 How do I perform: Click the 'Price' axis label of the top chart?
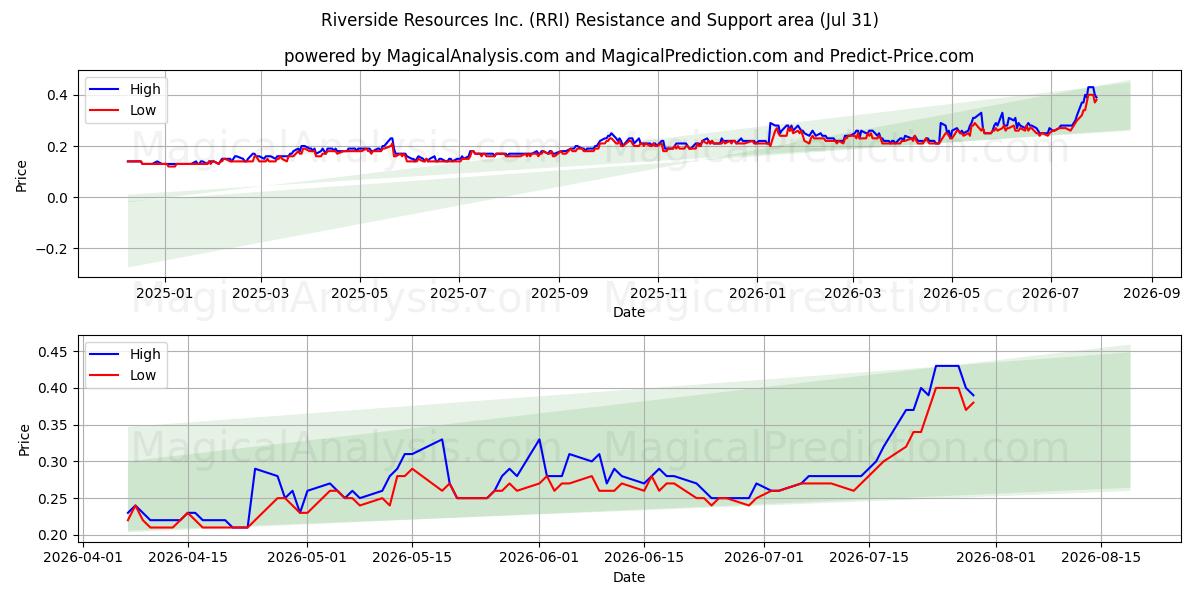click(22, 174)
